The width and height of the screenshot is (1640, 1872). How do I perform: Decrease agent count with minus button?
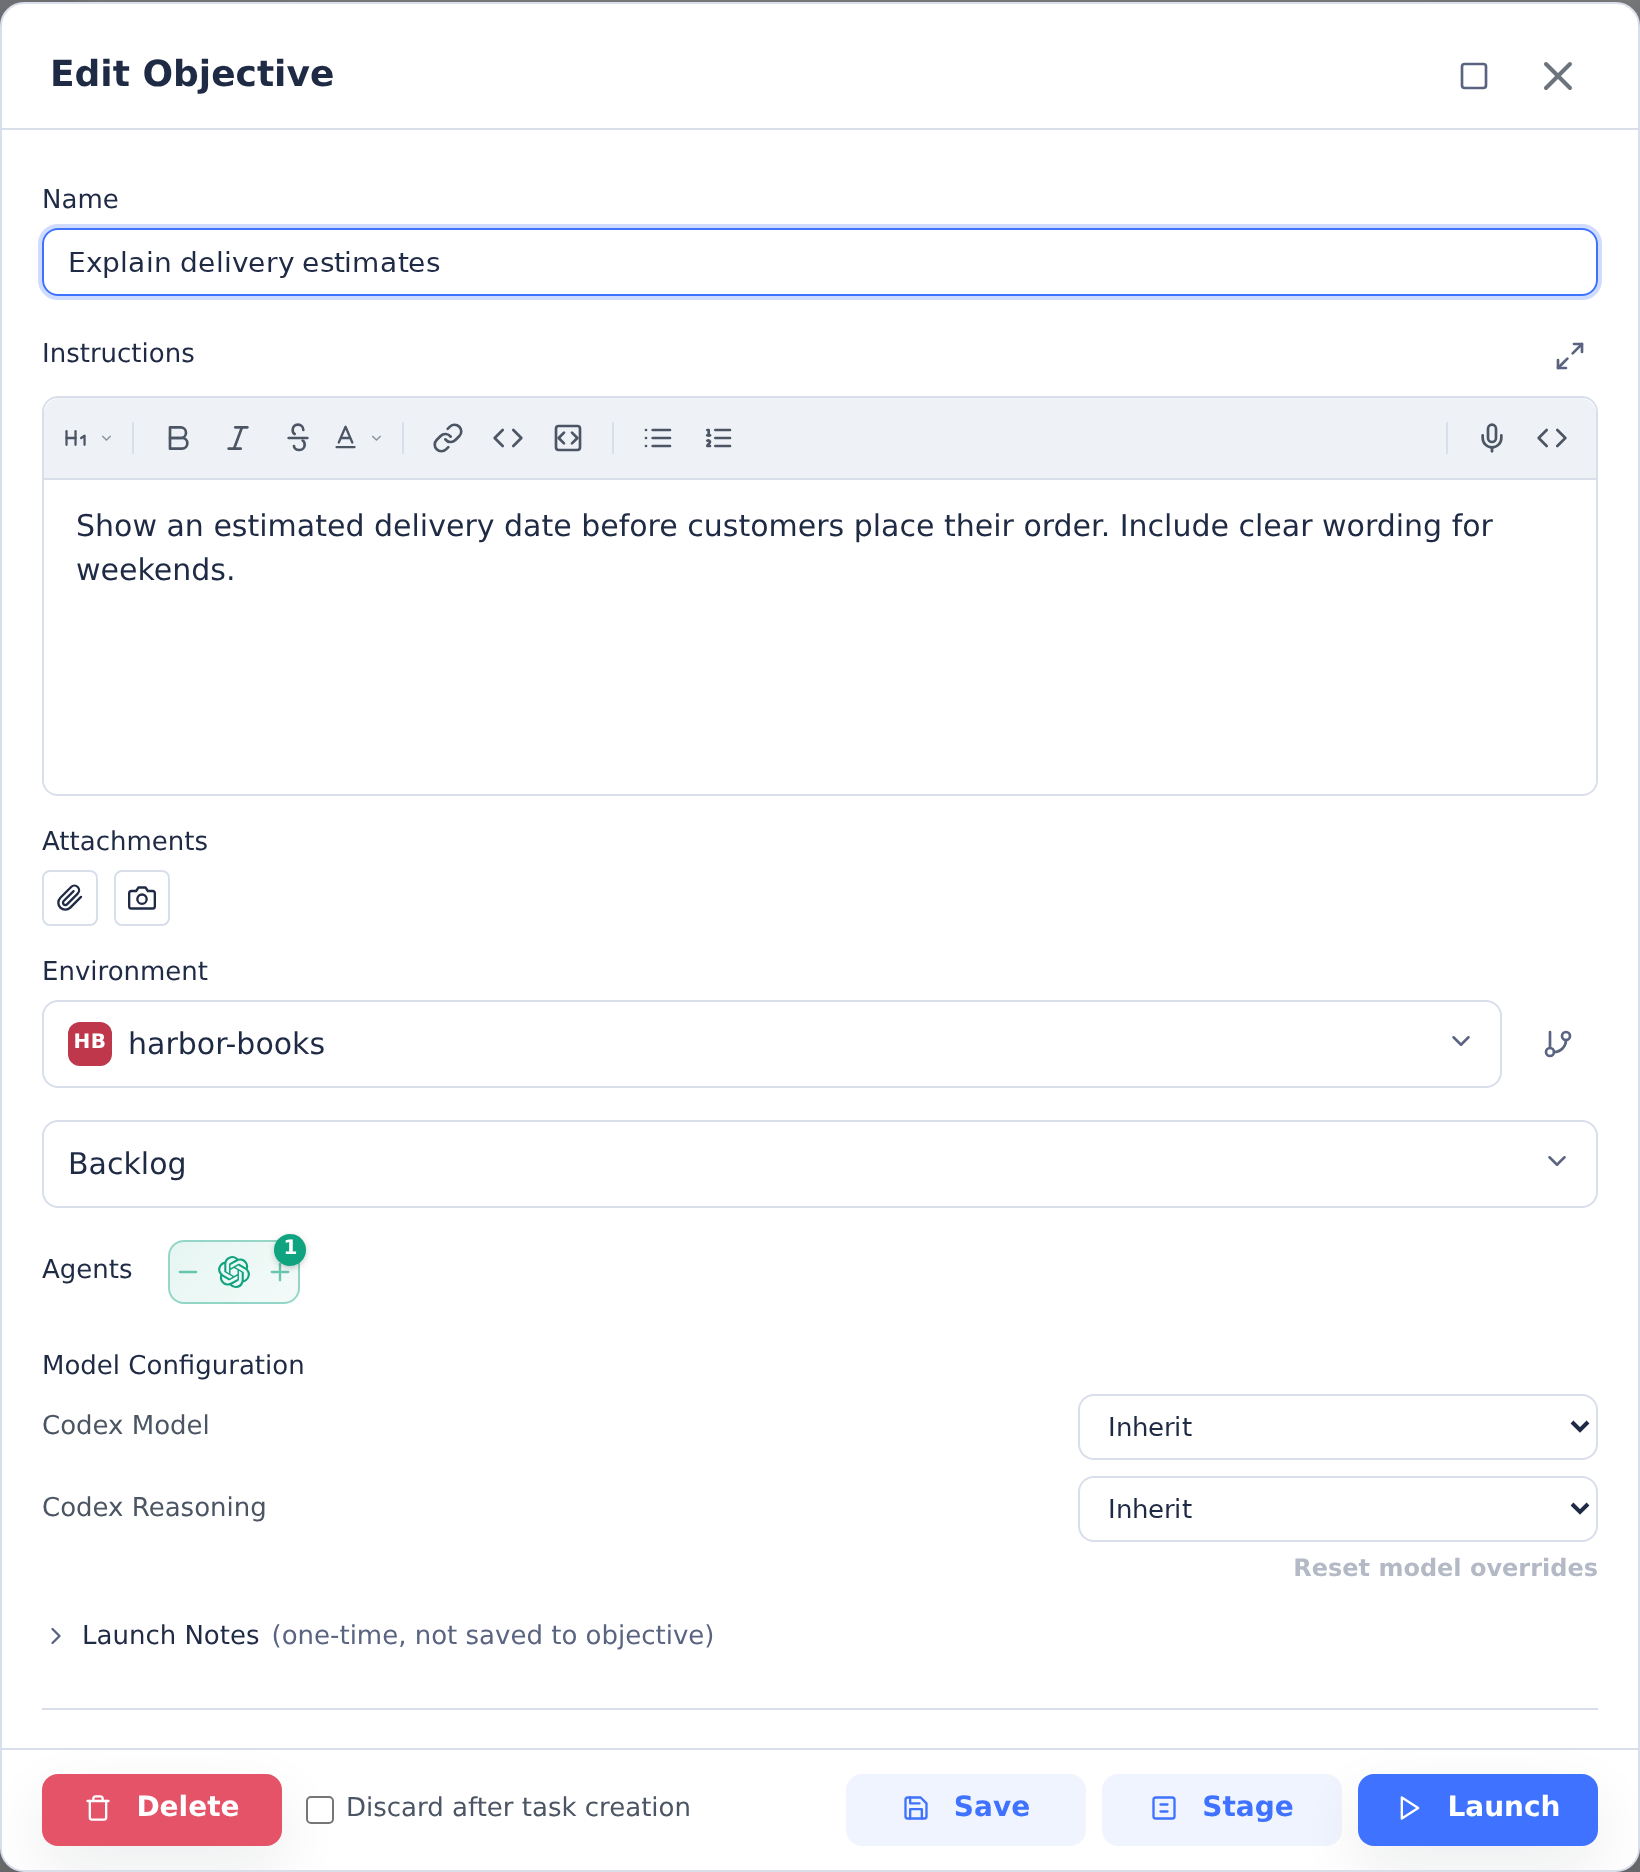(x=188, y=1272)
